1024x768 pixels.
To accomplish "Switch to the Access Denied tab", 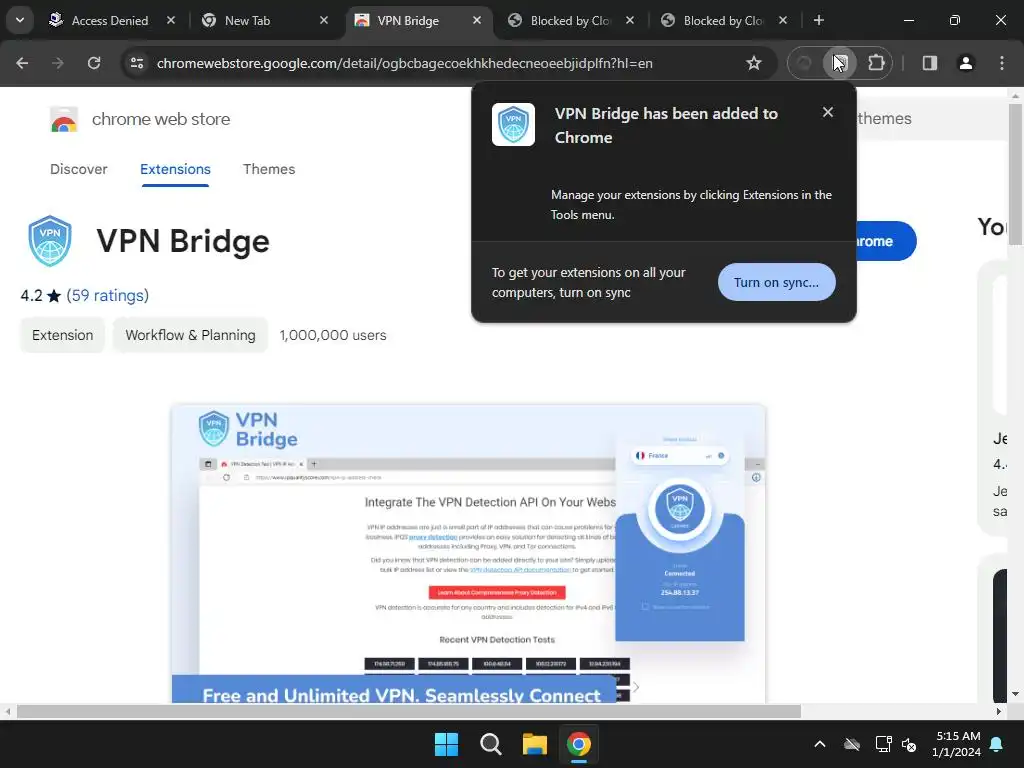I will click(110, 20).
